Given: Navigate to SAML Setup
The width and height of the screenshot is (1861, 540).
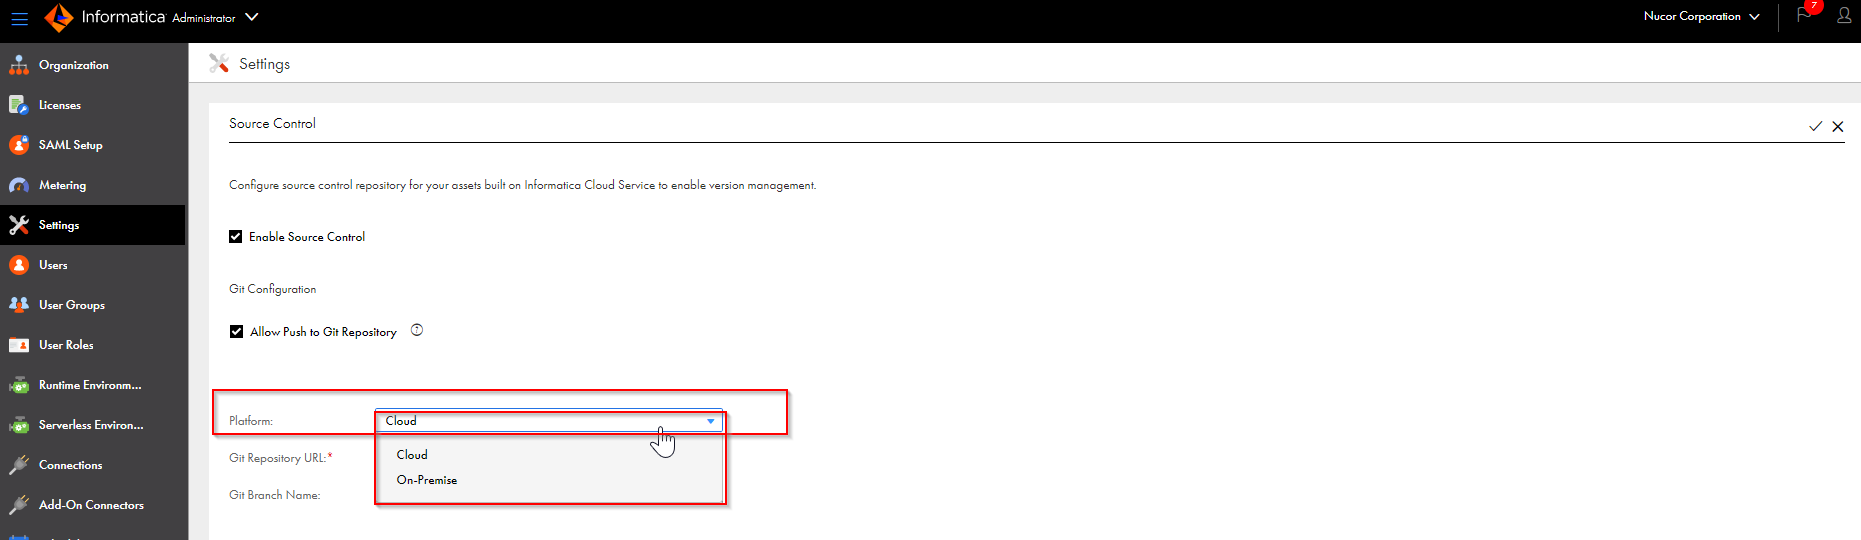Looking at the screenshot, I should 93,145.
